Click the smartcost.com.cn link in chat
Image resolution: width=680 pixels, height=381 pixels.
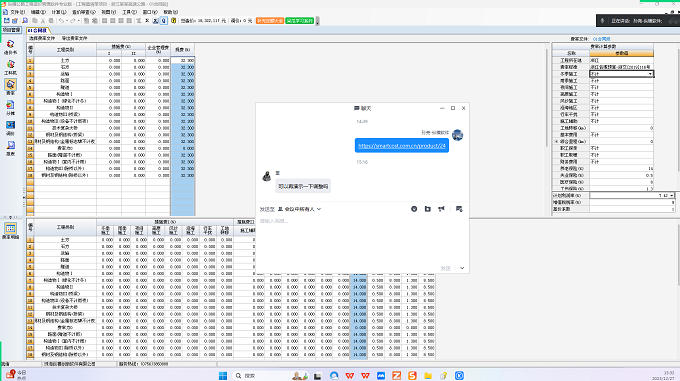coord(402,146)
